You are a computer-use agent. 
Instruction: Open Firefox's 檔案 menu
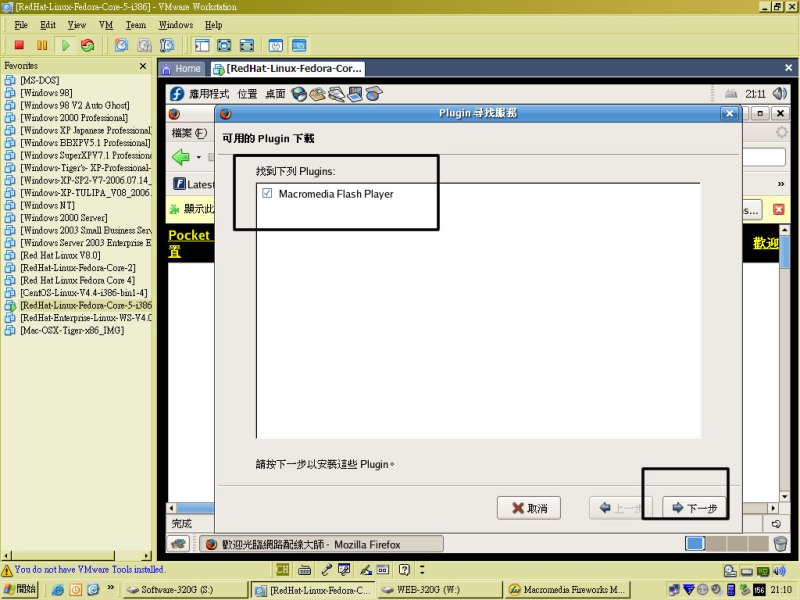coord(189,133)
